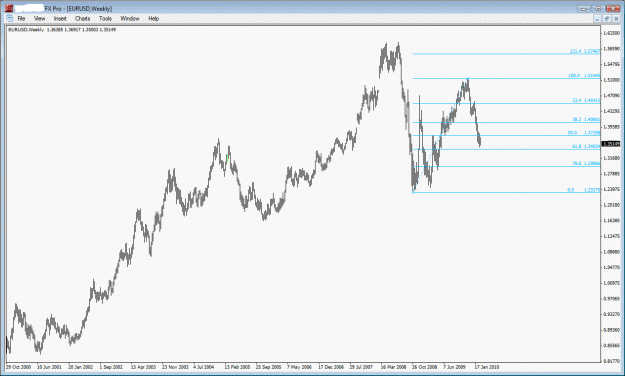Viewport: 625px width, 376px height.
Task: Click the Fibonacci anchor point at the 0.0 low
Action: [x=413, y=193]
